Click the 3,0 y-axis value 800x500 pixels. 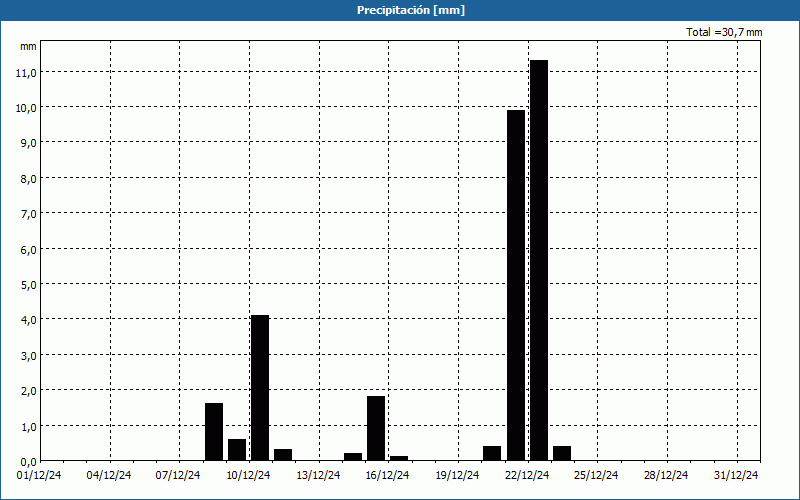tap(29, 356)
